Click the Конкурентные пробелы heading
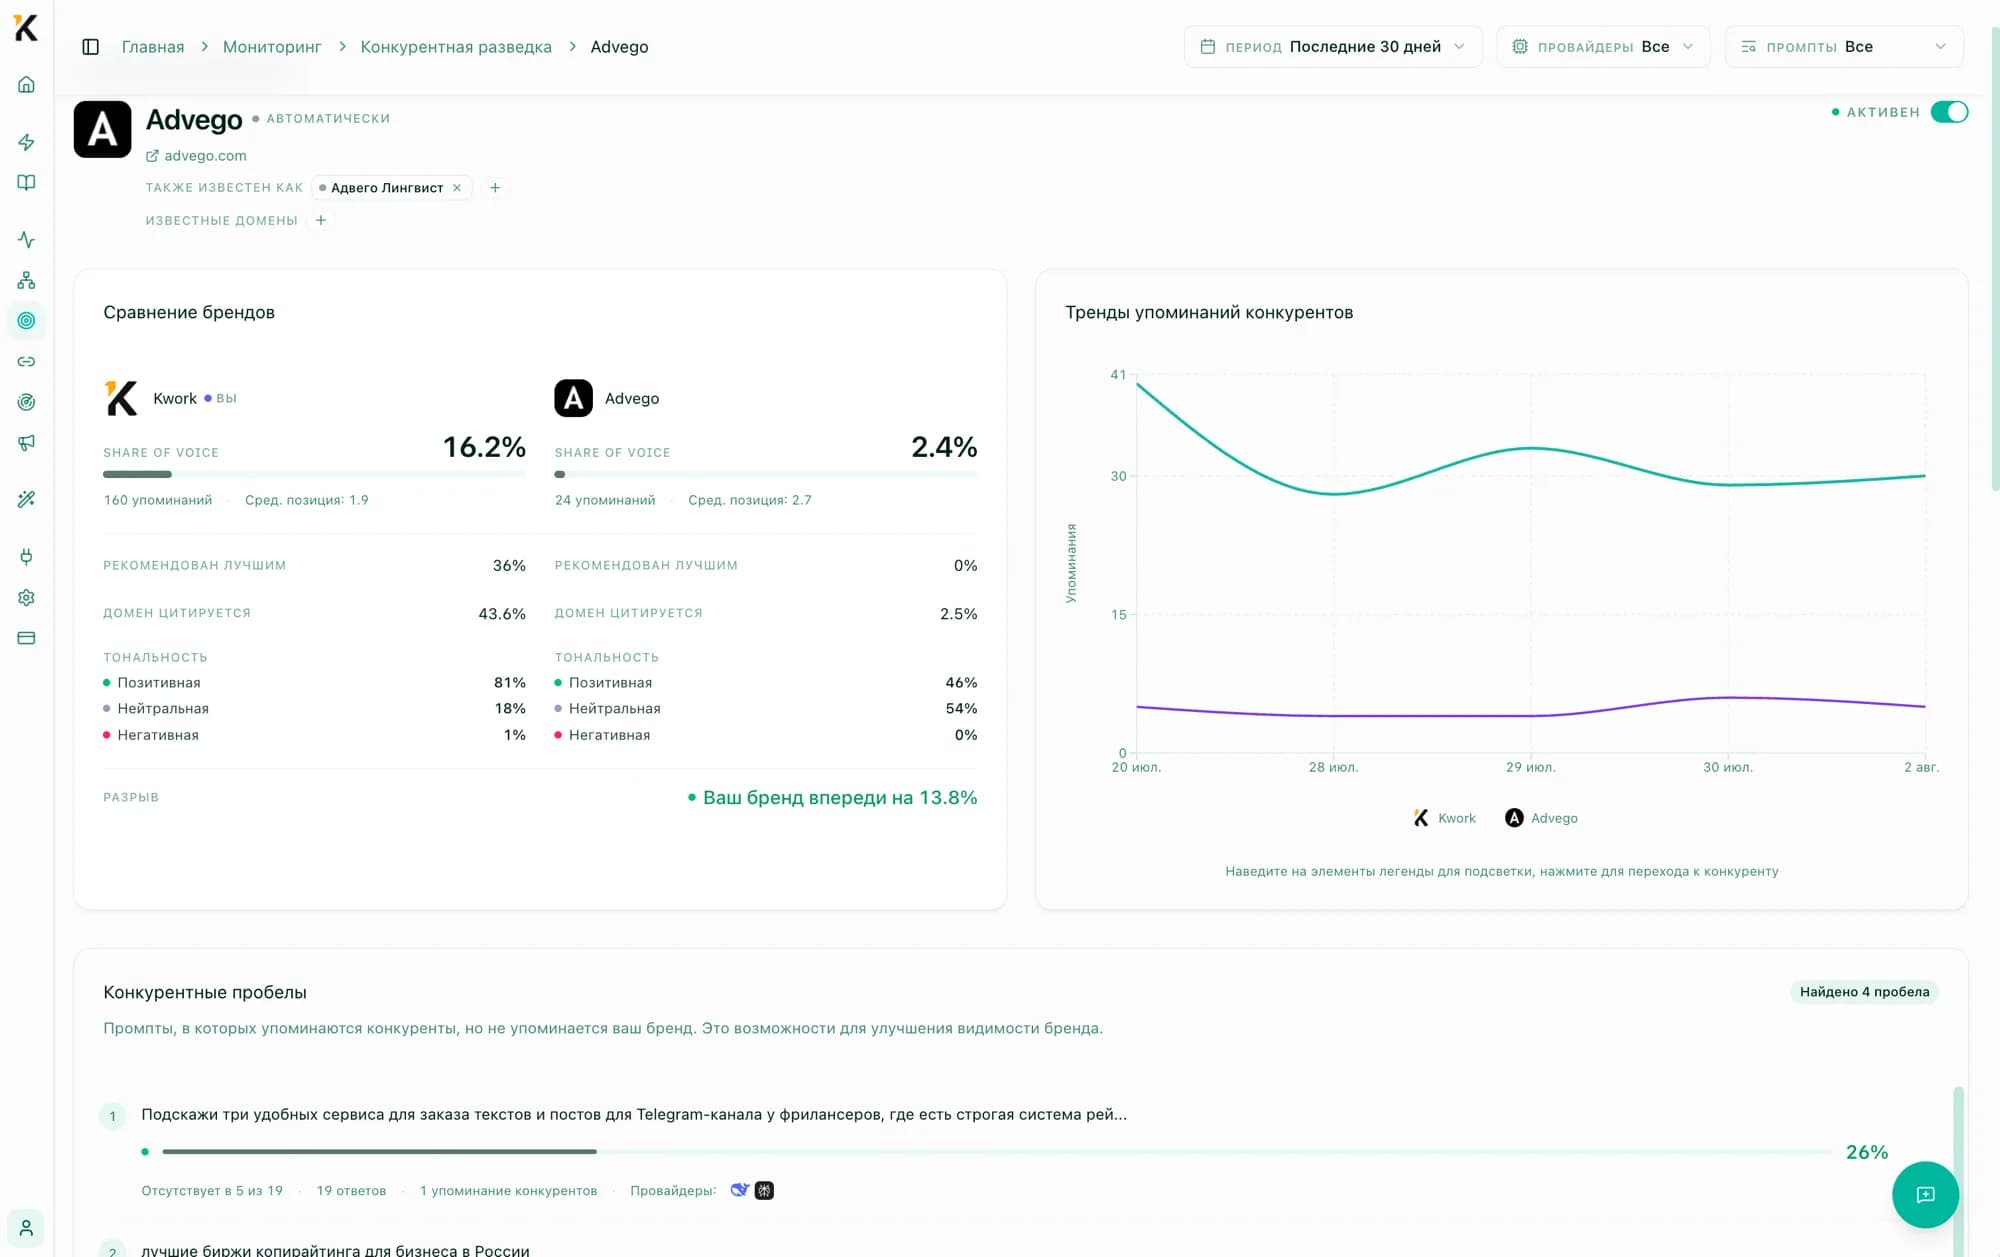The width and height of the screenshot is (2000, 1257). 205,993
